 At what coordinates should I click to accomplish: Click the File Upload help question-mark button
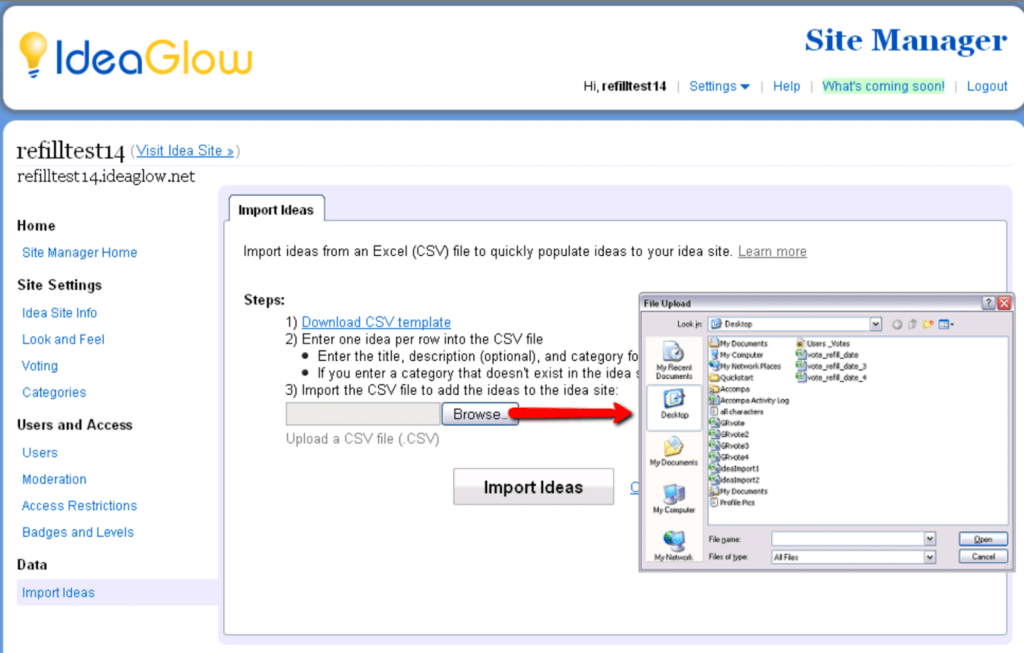[988, 303]
